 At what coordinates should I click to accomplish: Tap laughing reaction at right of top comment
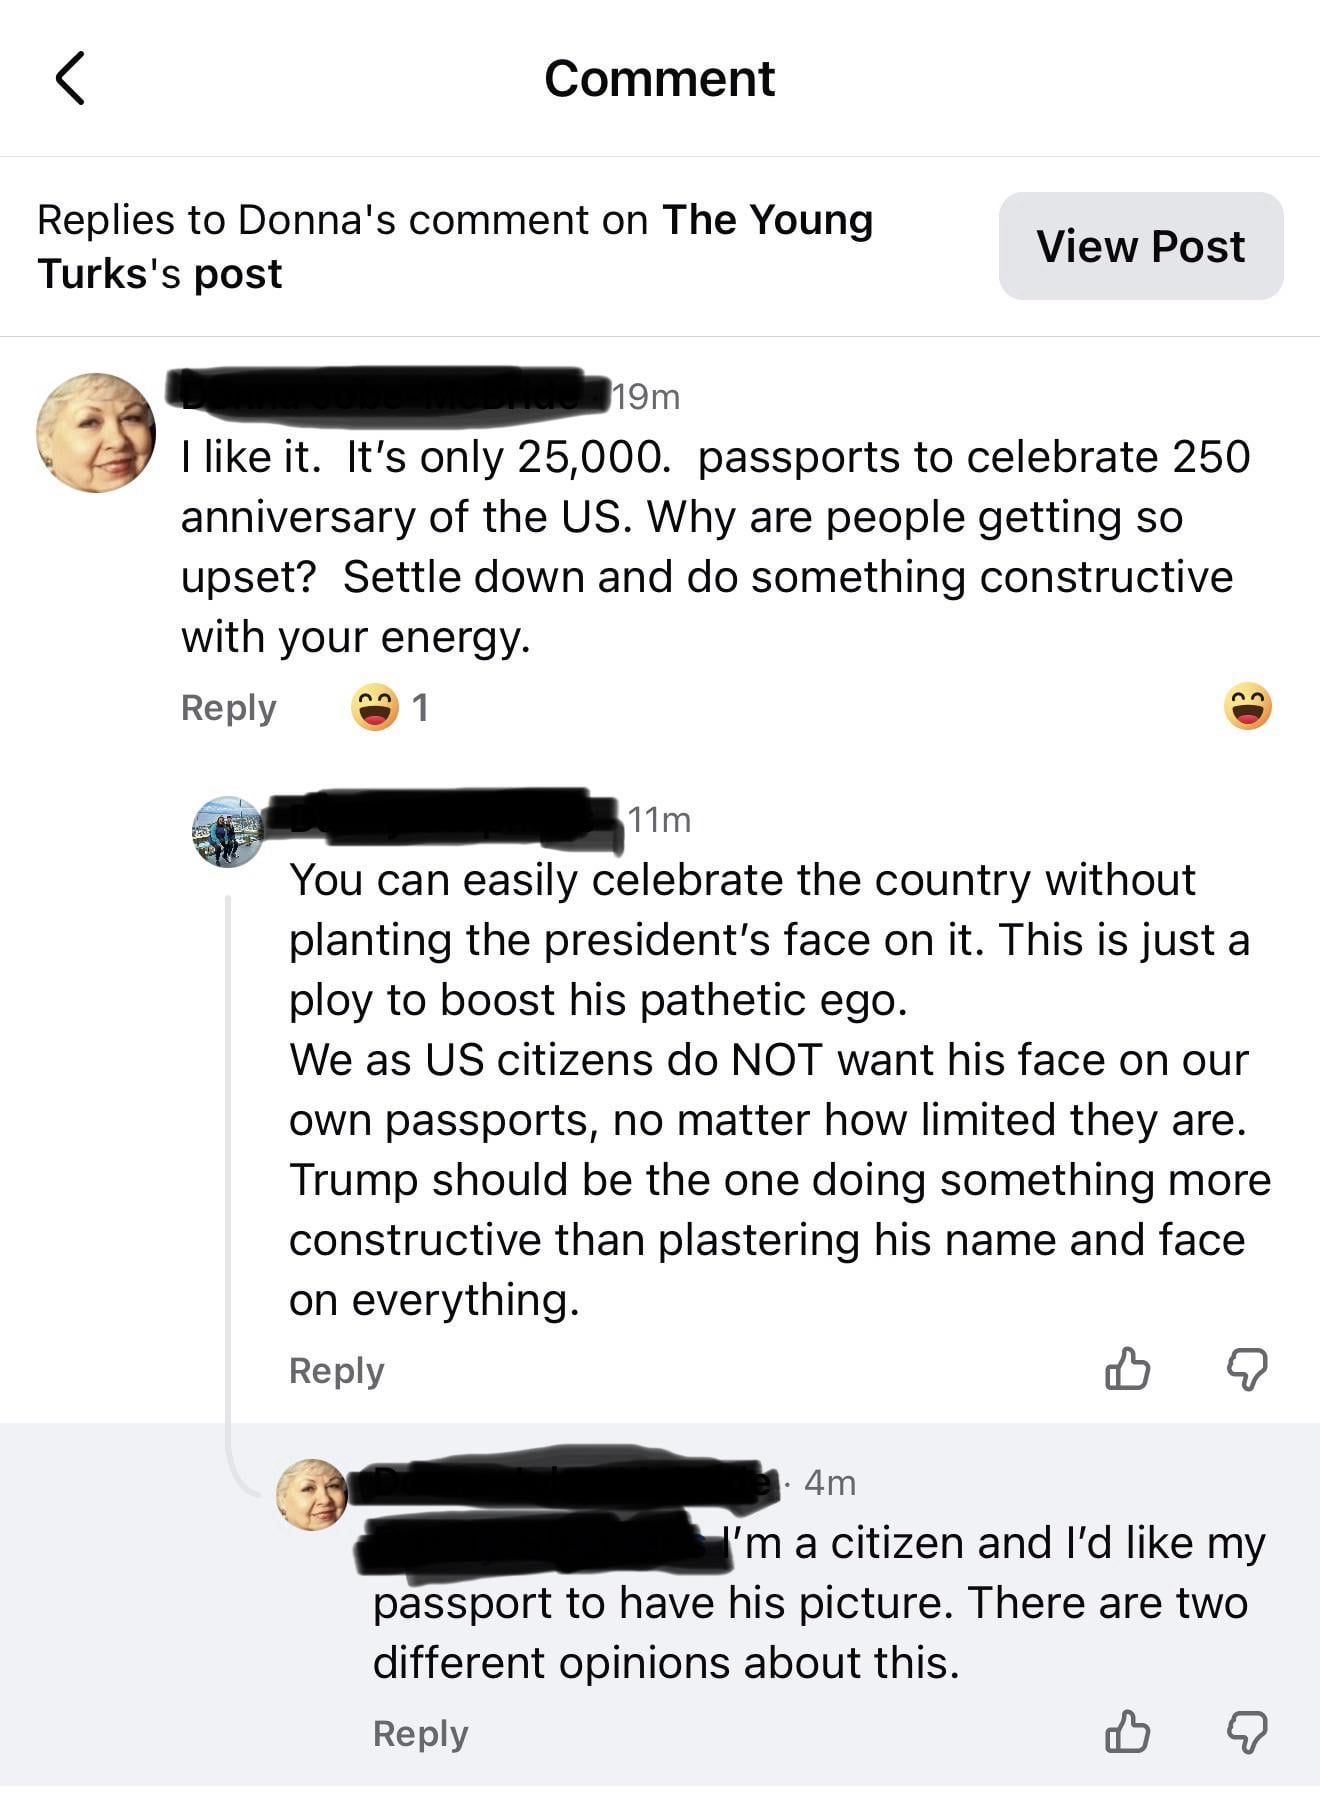(1247, 707)
